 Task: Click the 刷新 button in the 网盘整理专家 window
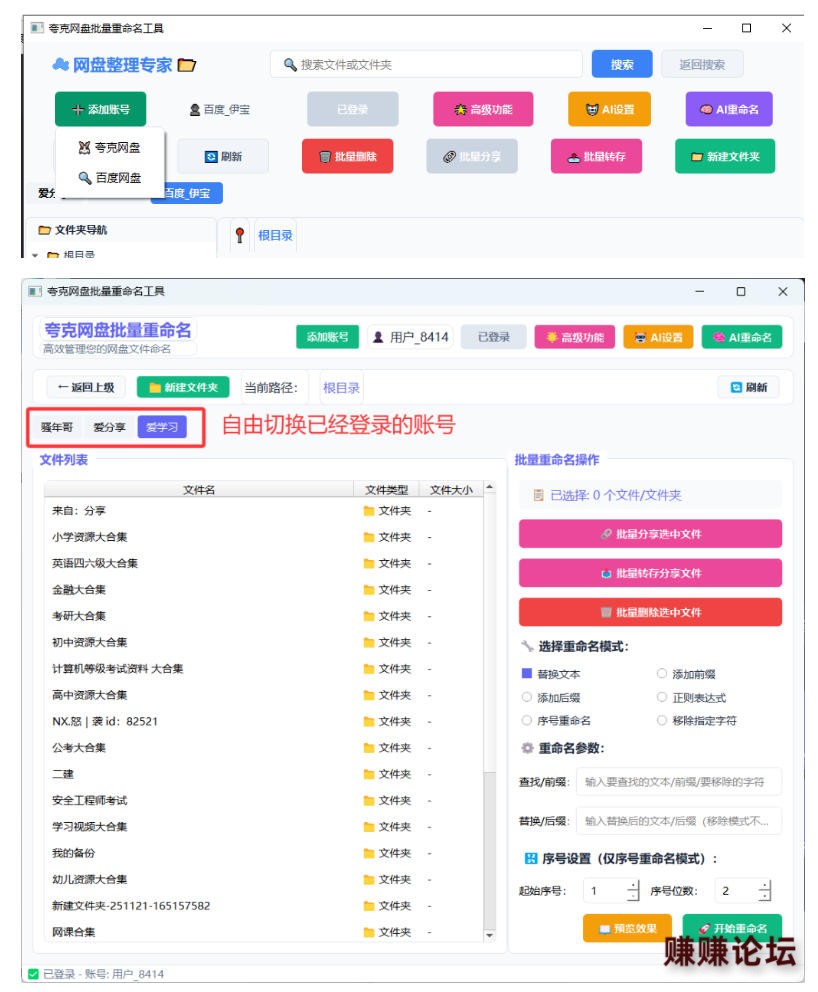pyautogui.click(x=223, y=156)
